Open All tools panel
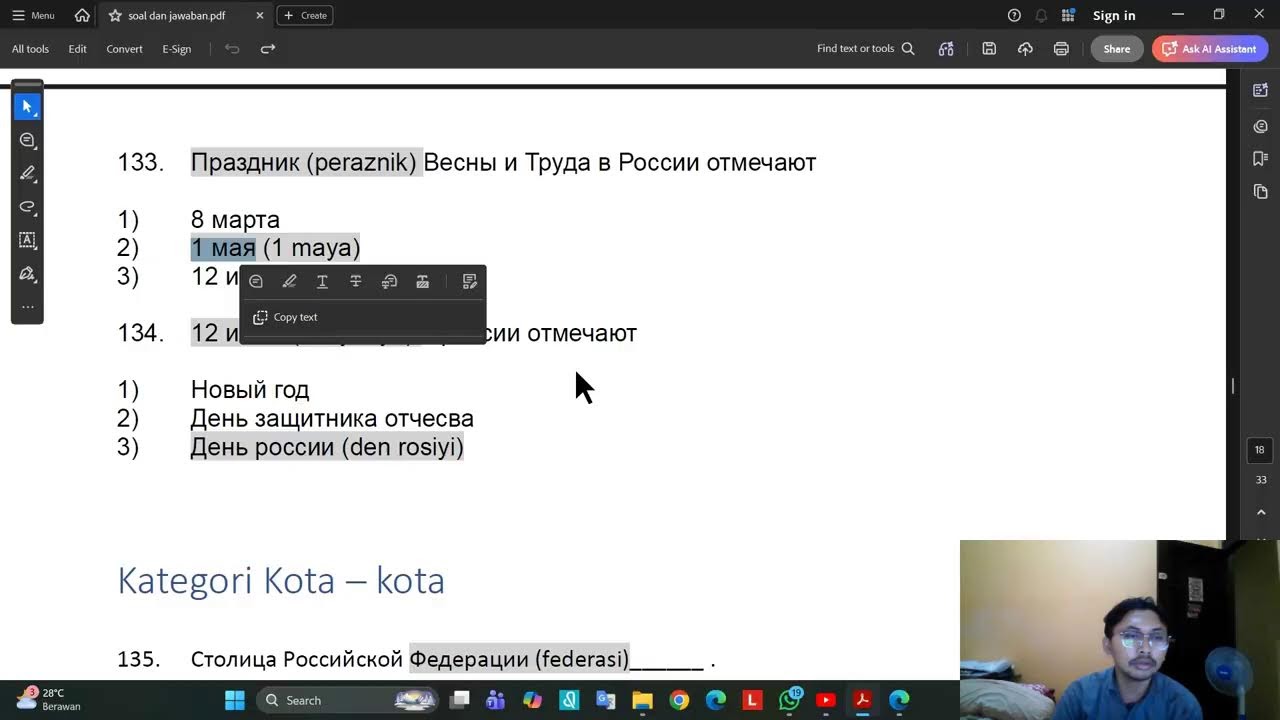This screenshot has width=1280, height=720. pyautogui.click(x=30, y=49)
